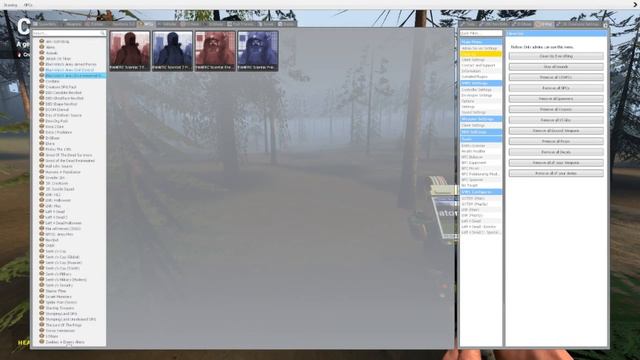
Task: Click the icon beside the Other category
Action: [x=42, y=245]
